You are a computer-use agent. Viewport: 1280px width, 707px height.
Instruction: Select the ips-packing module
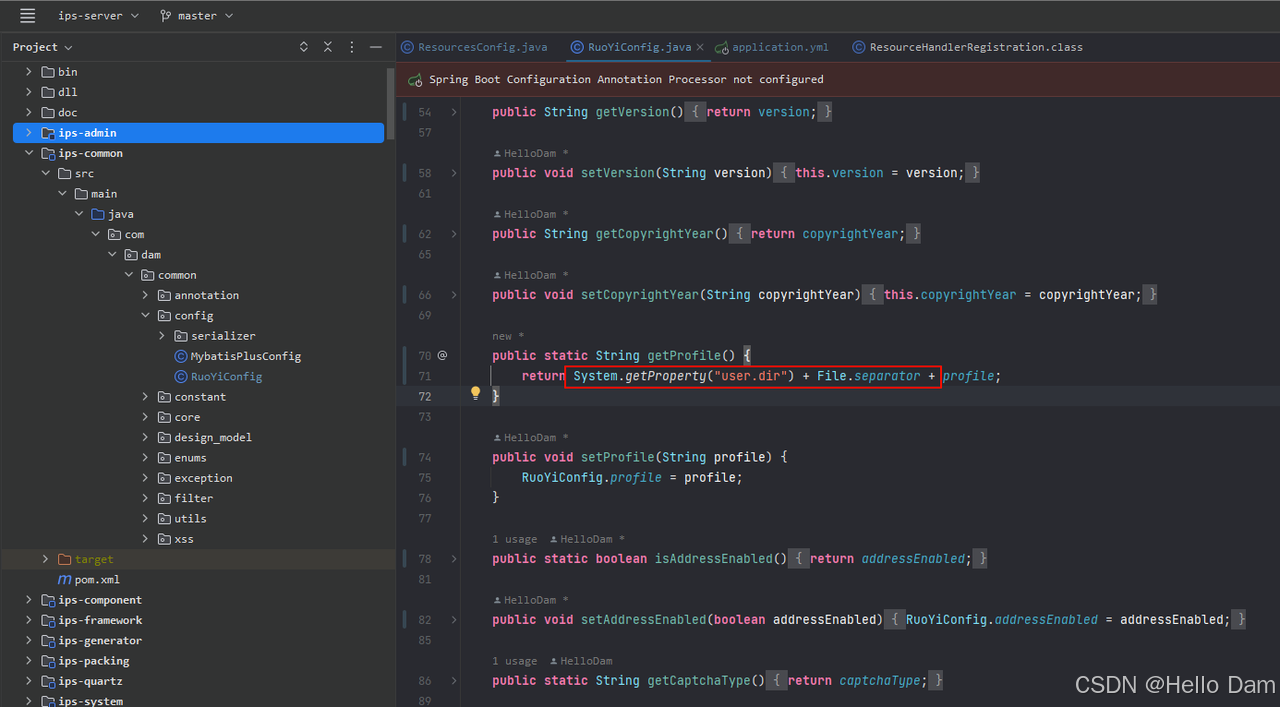[85, 661]
